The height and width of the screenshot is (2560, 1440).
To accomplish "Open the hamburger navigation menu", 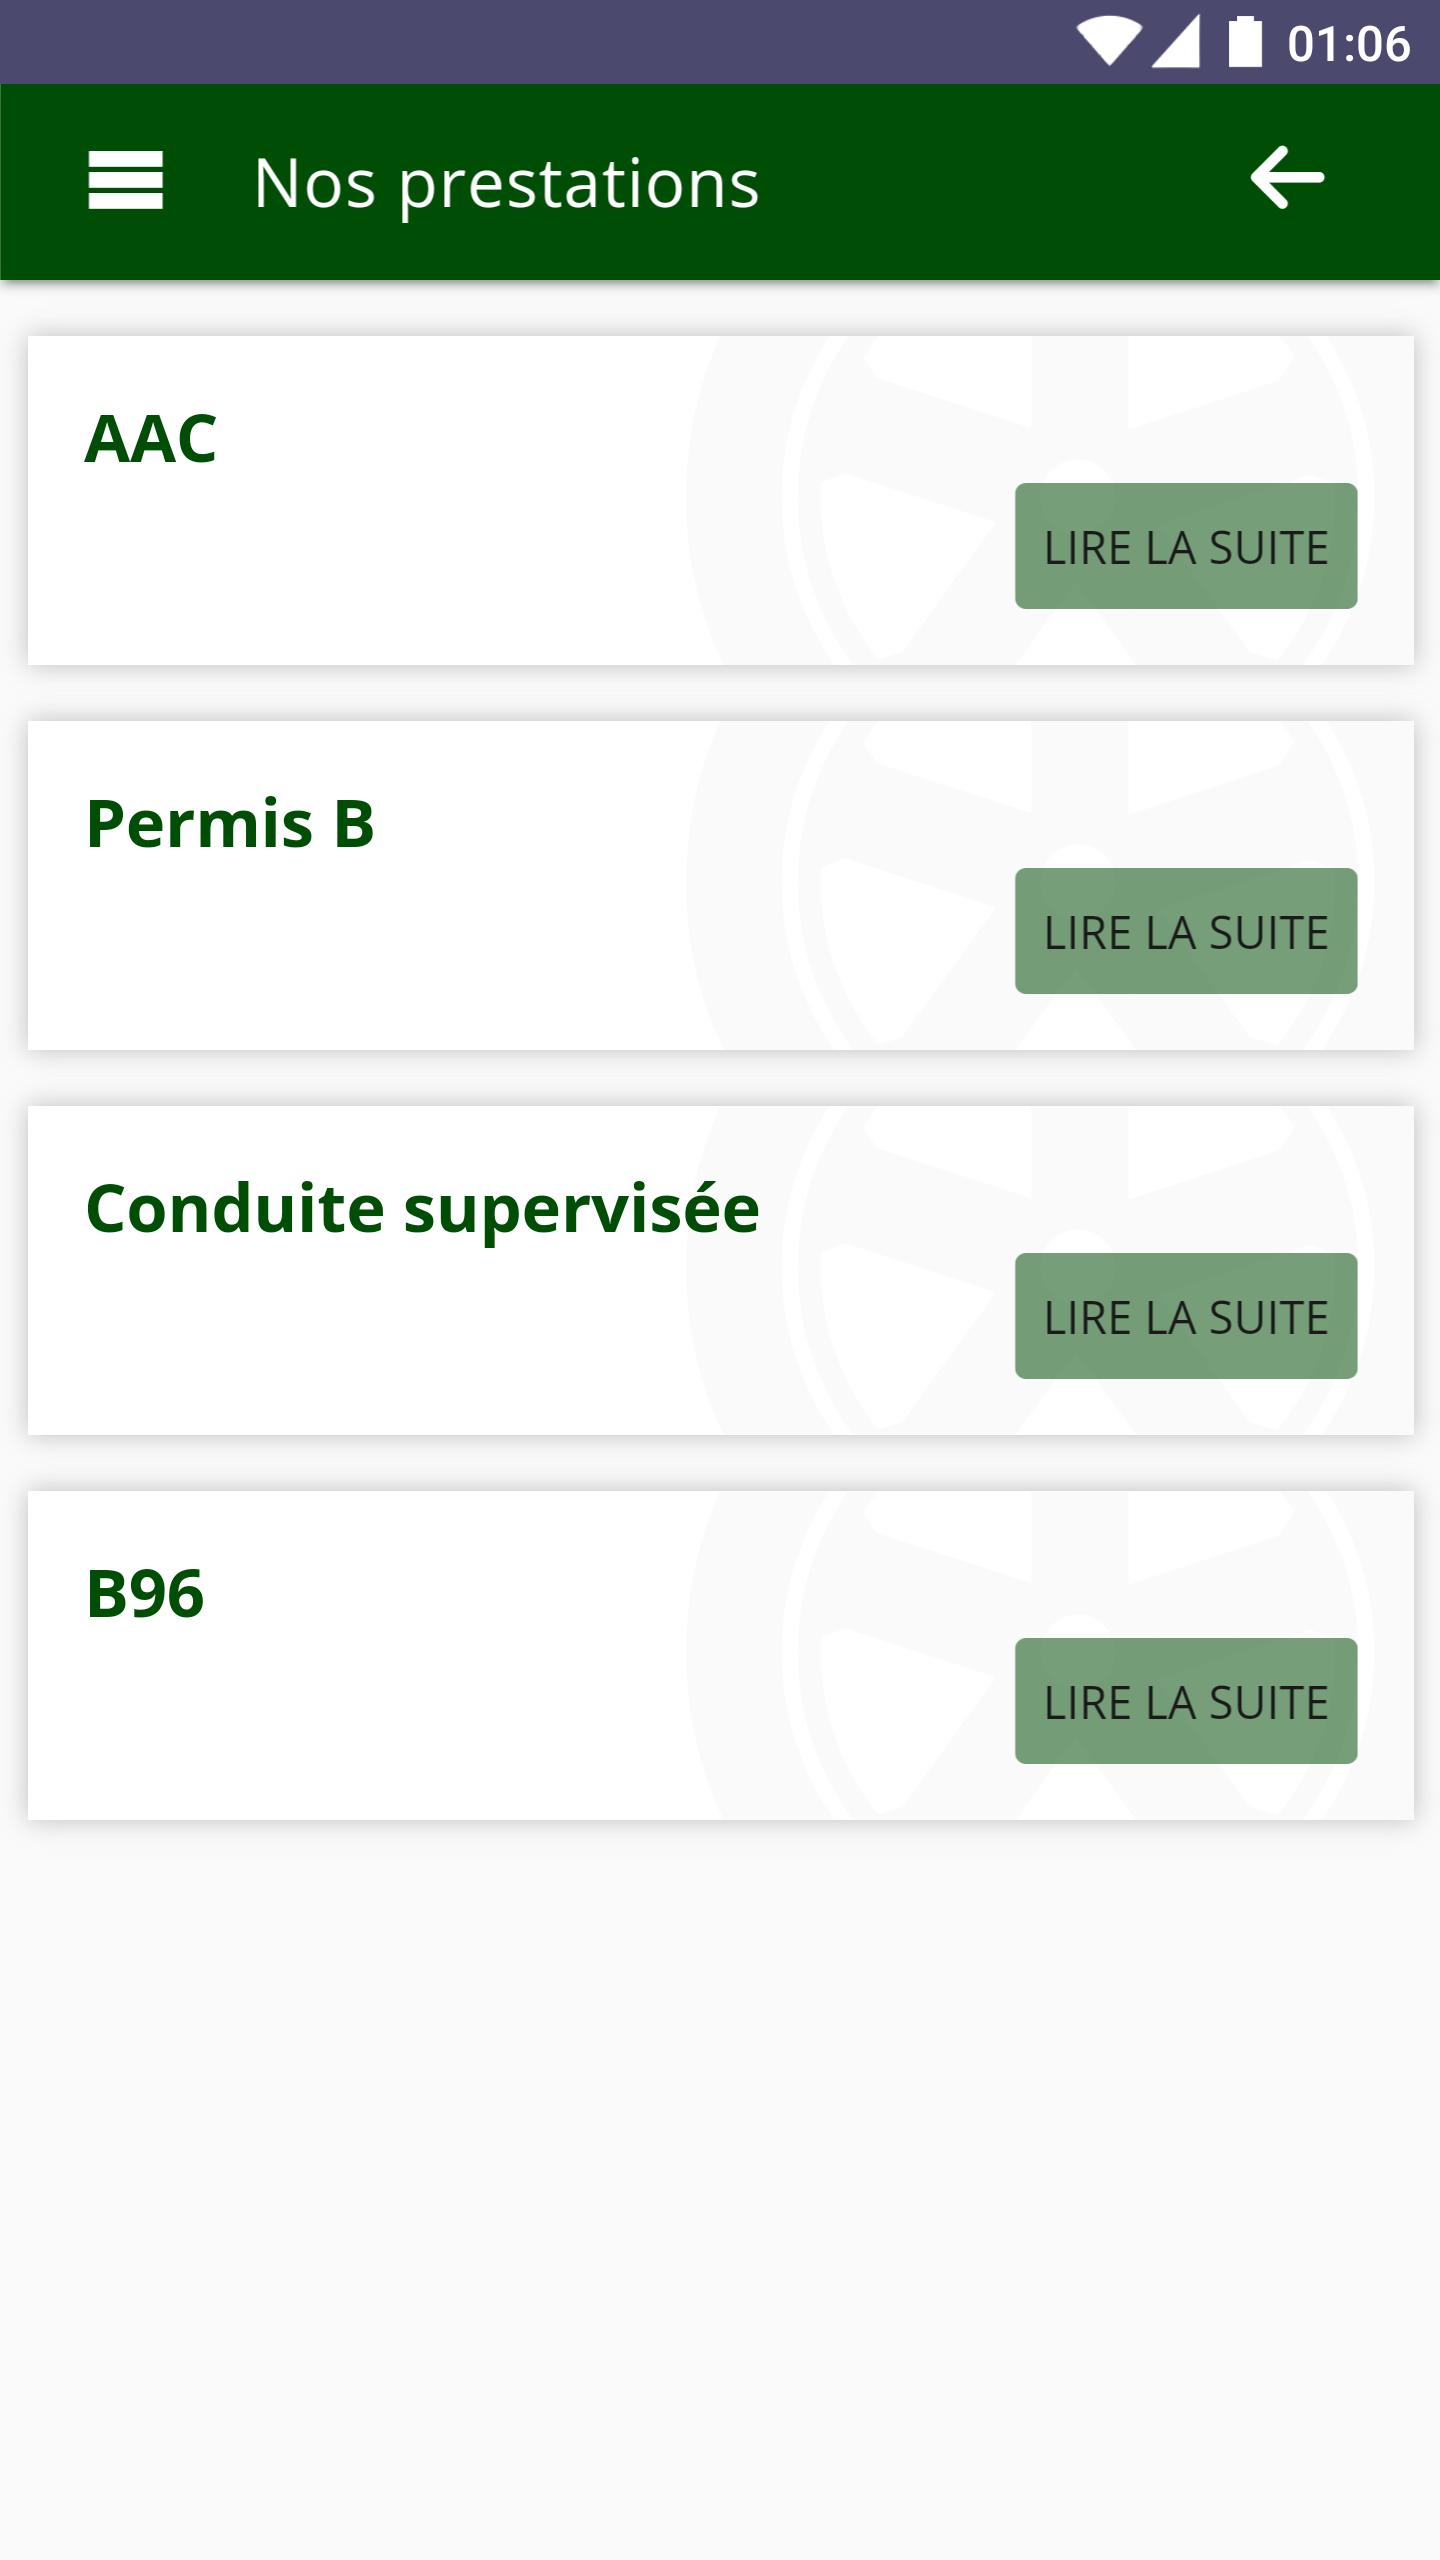I will point(125,181).
